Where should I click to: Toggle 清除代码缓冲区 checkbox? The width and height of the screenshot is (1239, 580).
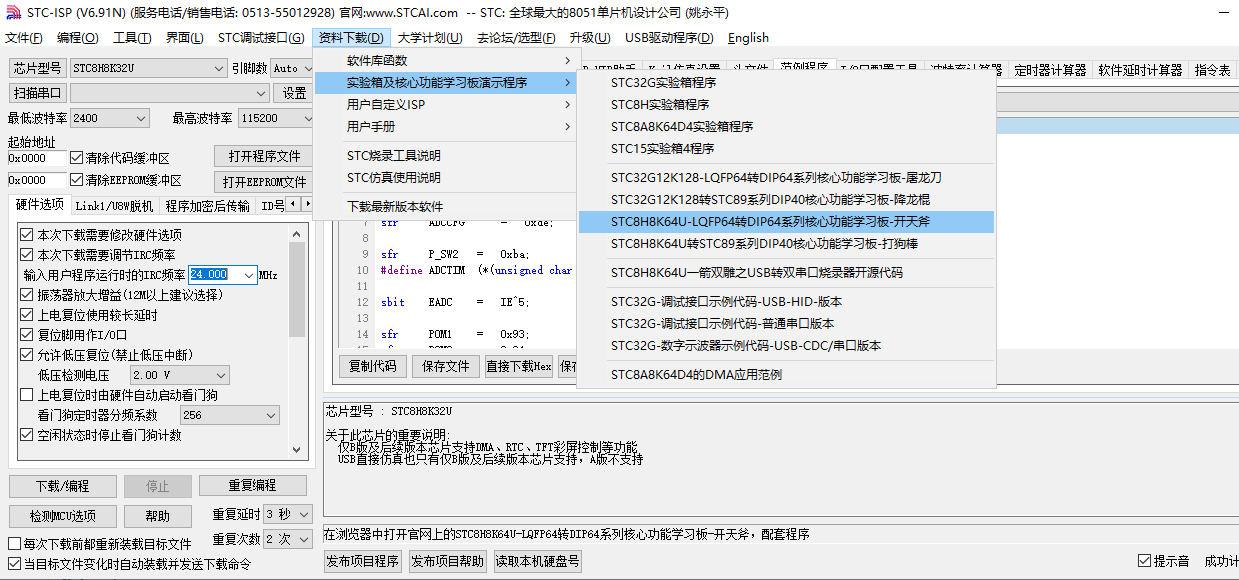coord(77,158)
